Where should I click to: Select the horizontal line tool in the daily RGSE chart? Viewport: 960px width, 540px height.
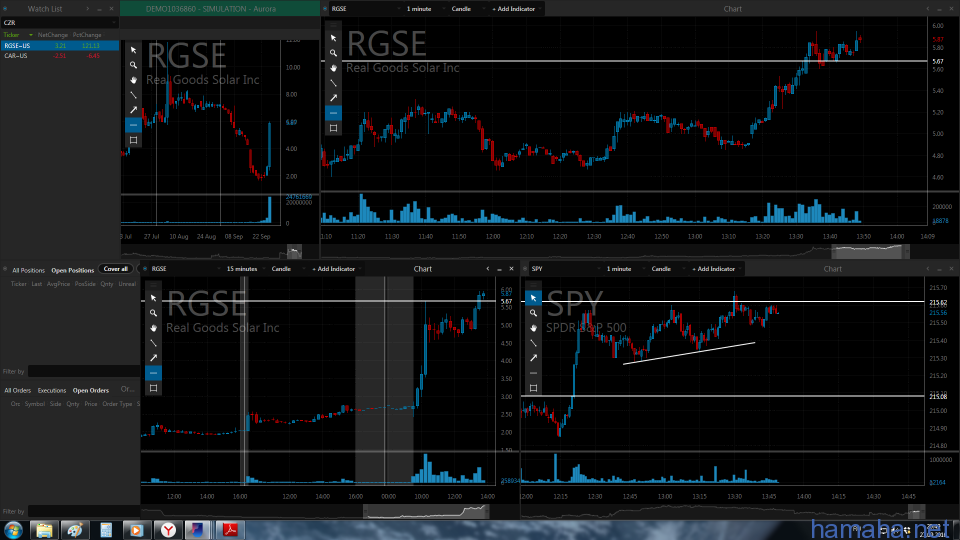(133, 125)
